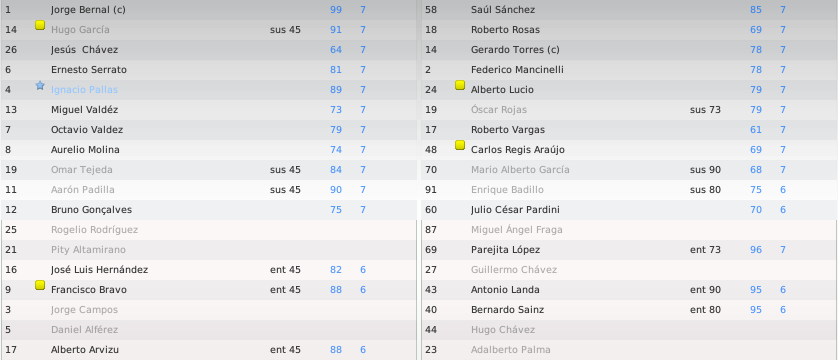The image size is (838, 360).
Task: Select bench player Rogelio Rodríguez
Action: pos(94,230)
